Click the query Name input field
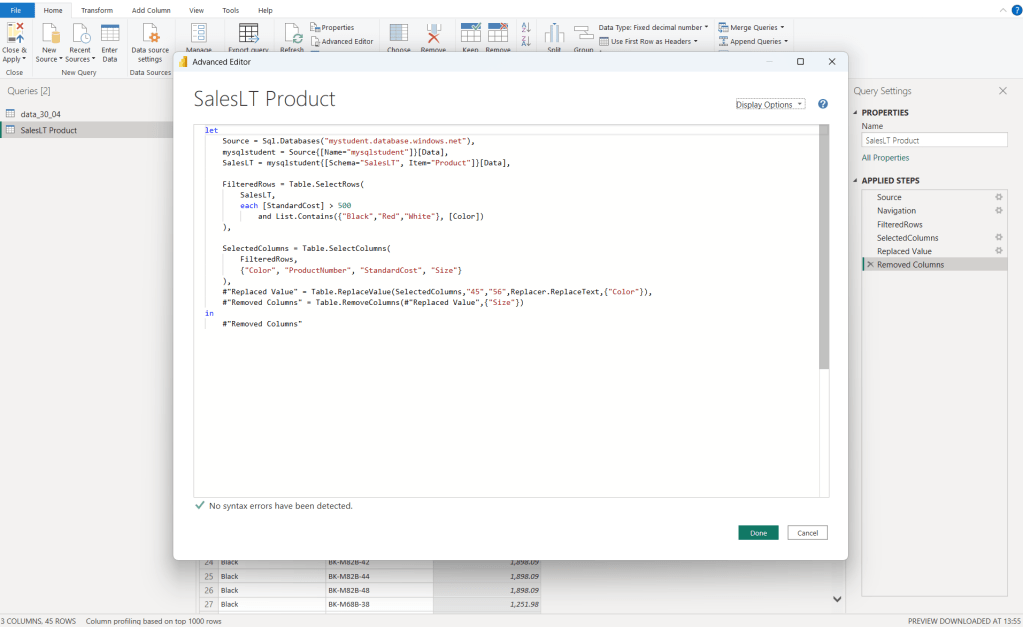The image size is (1023, 627). coord(934,141)
